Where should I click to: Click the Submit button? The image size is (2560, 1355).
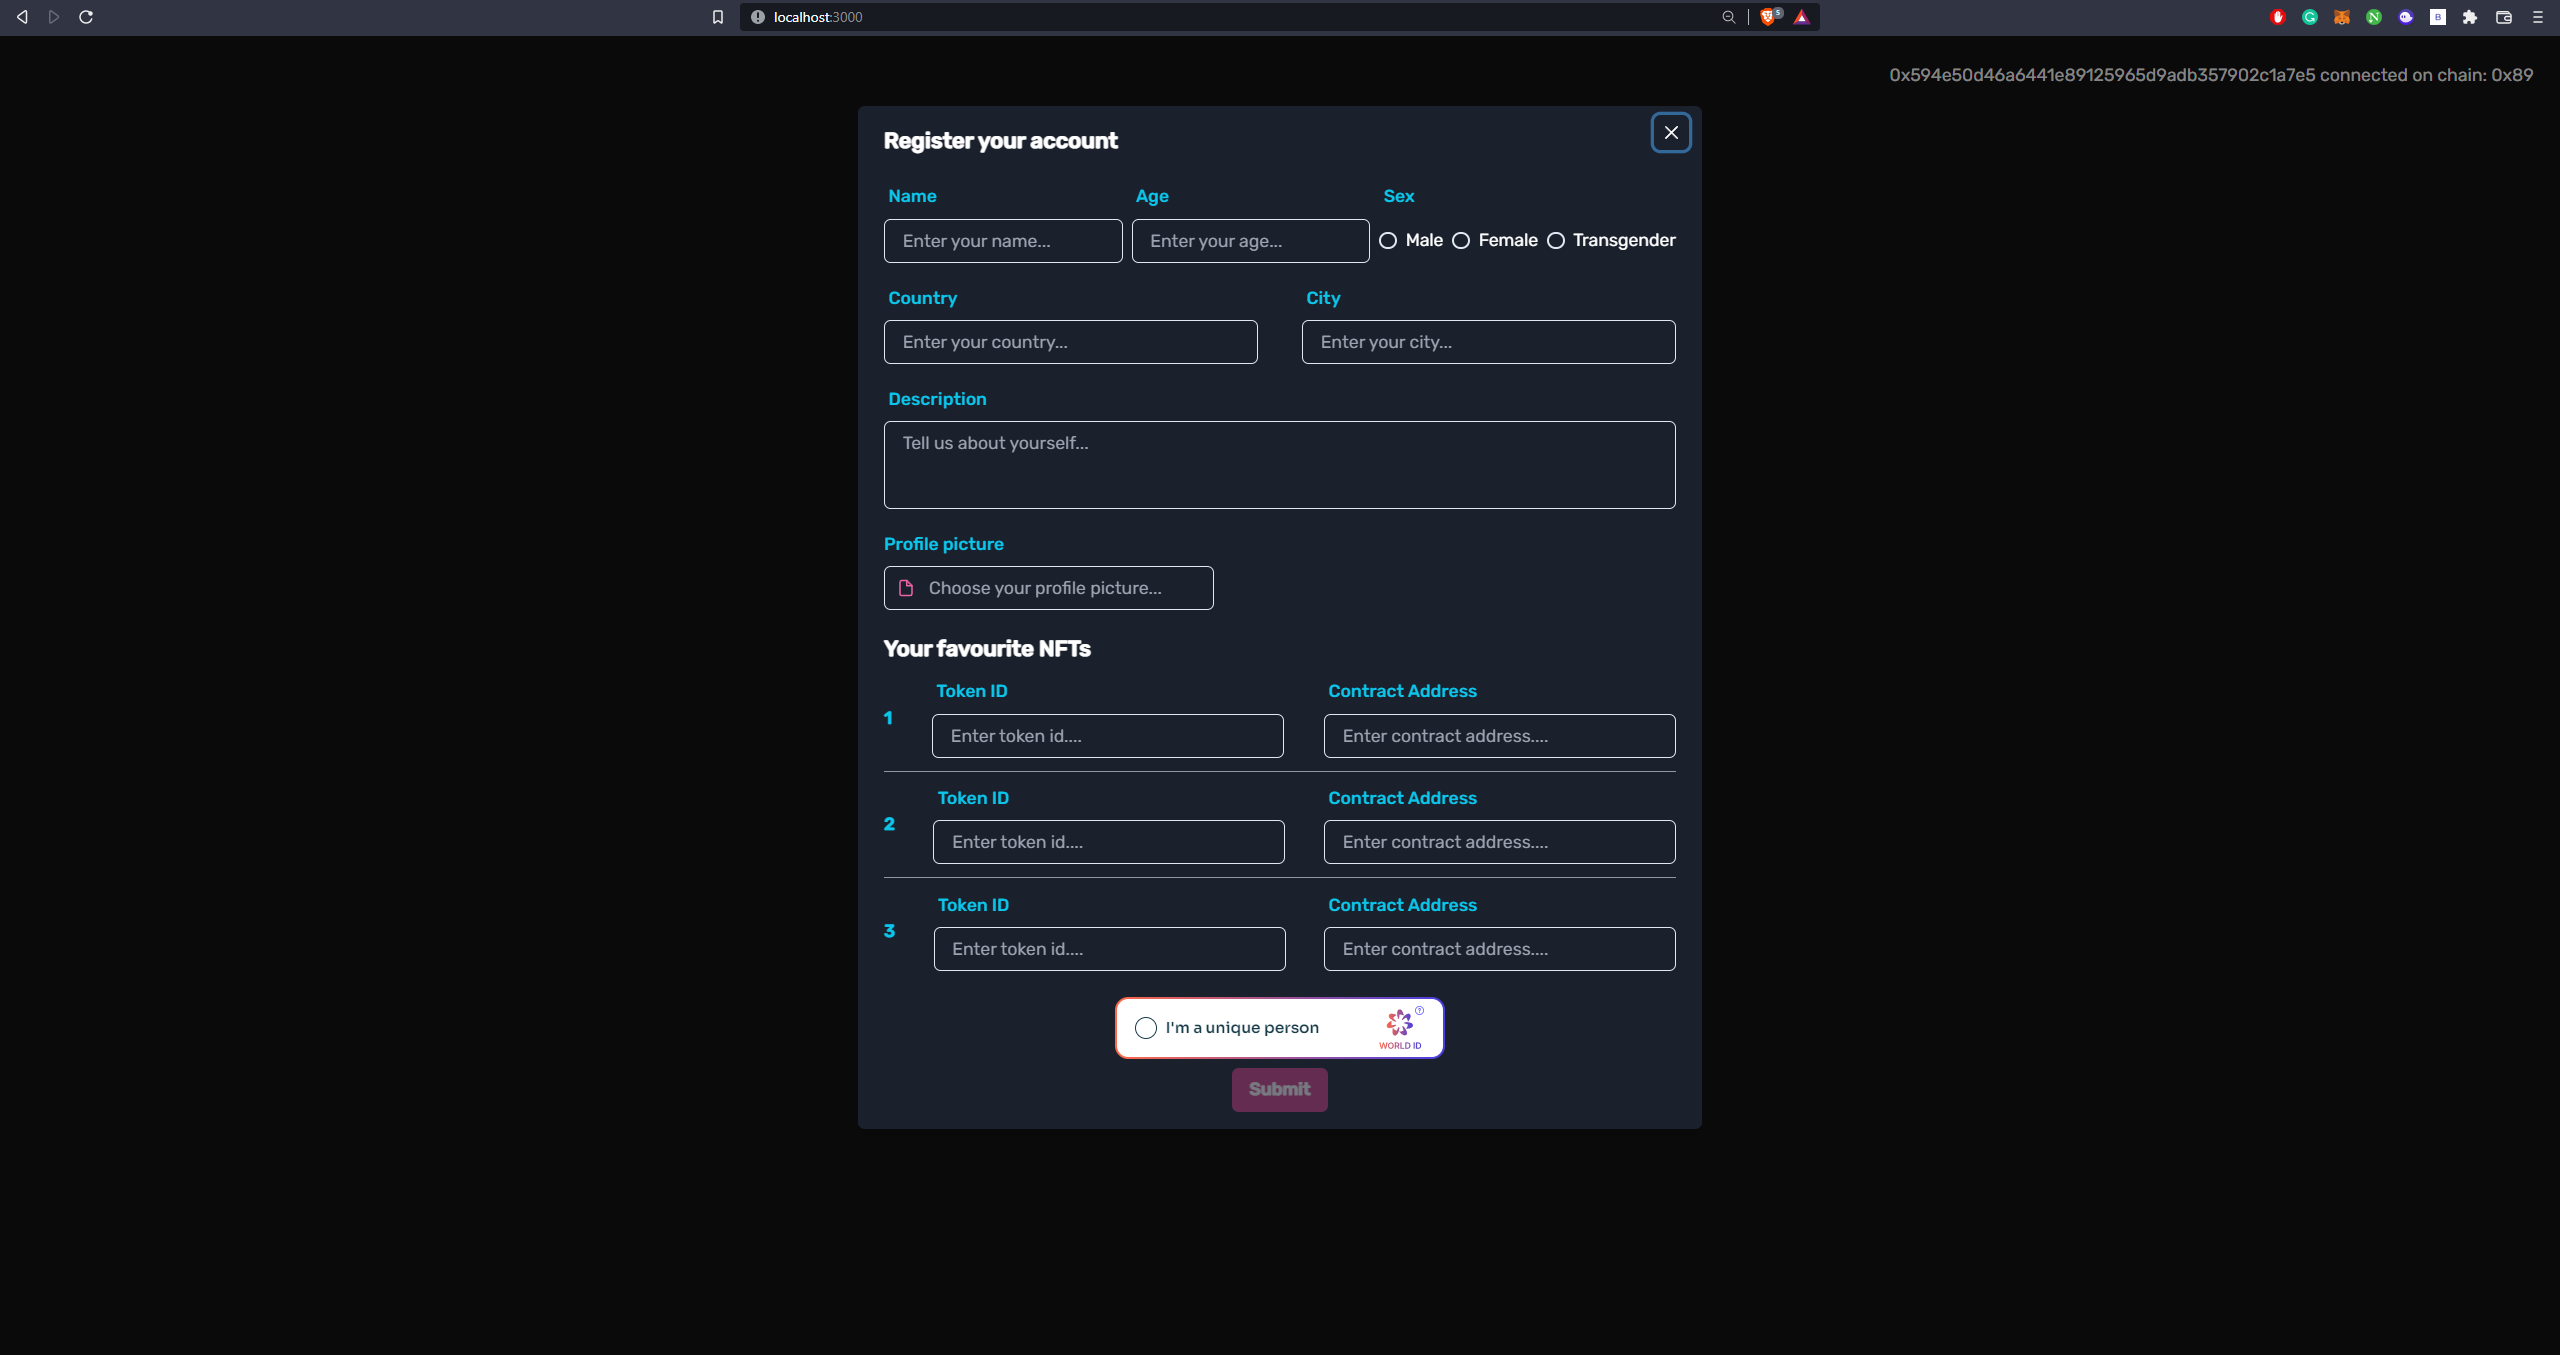tap(1280, 1090)
